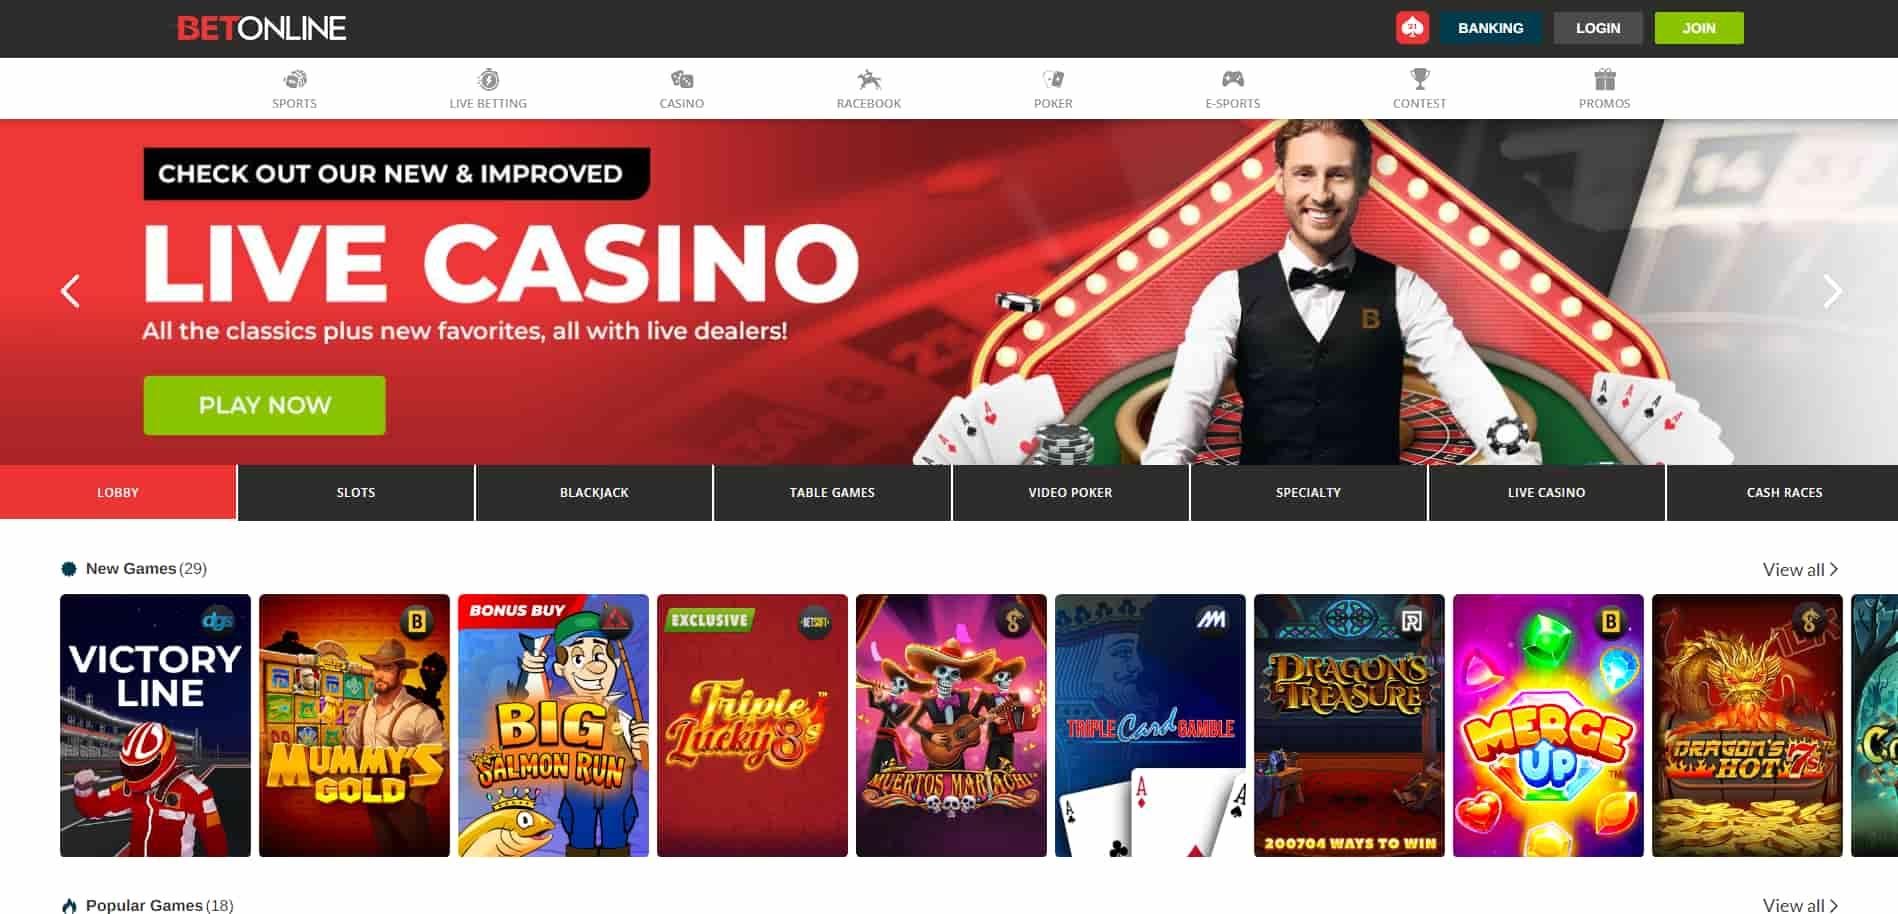Open the Sports section icon
The height and width of the screenshot is (914, 1898).
294,79
